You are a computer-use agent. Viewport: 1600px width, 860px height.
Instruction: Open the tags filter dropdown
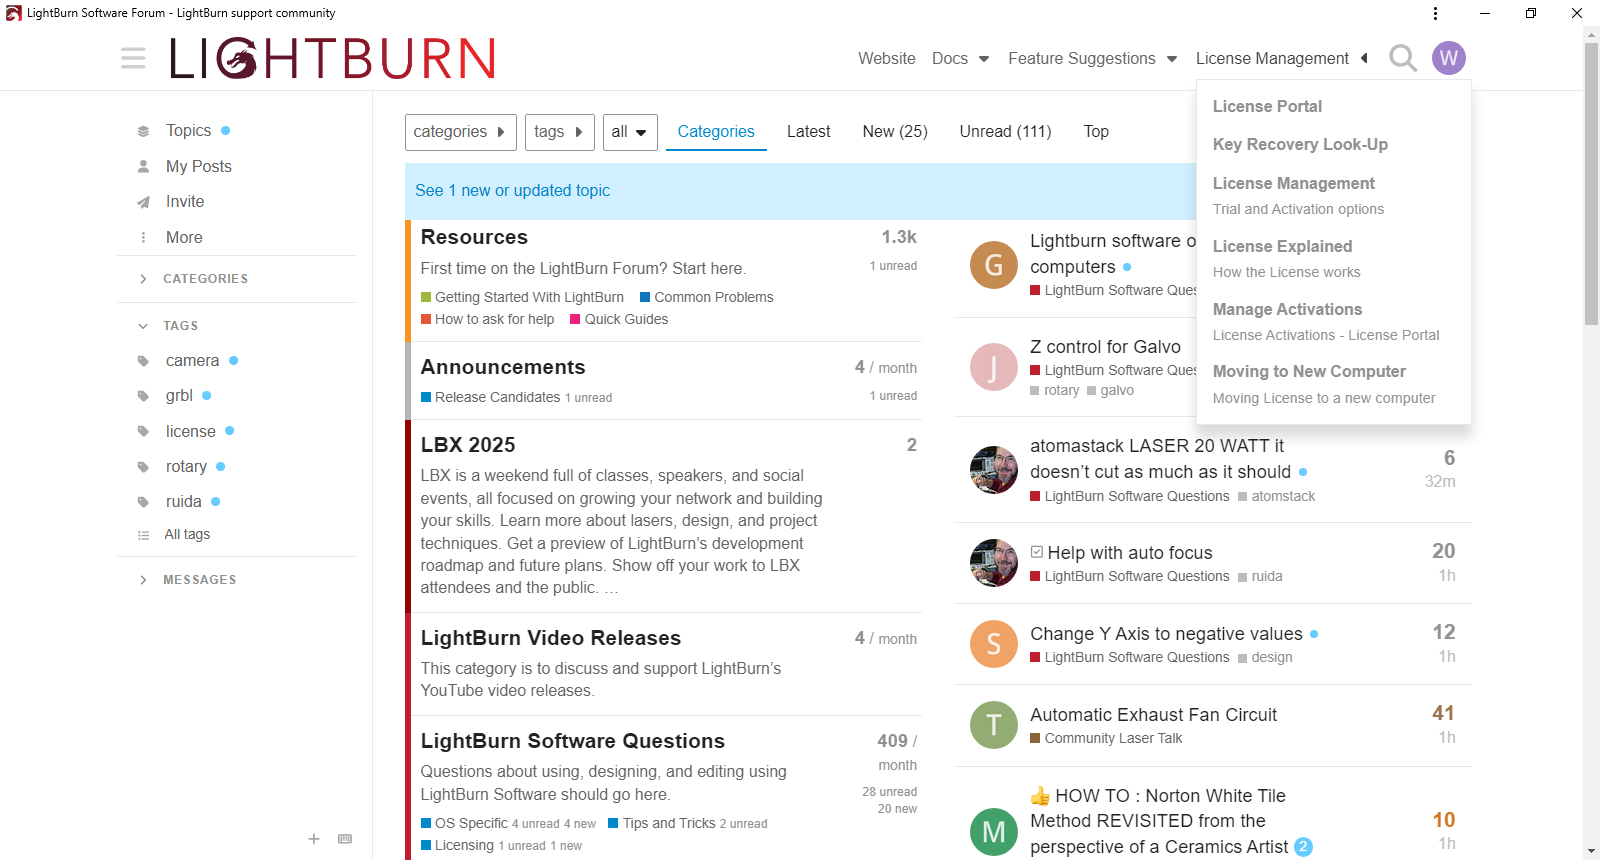560,132
